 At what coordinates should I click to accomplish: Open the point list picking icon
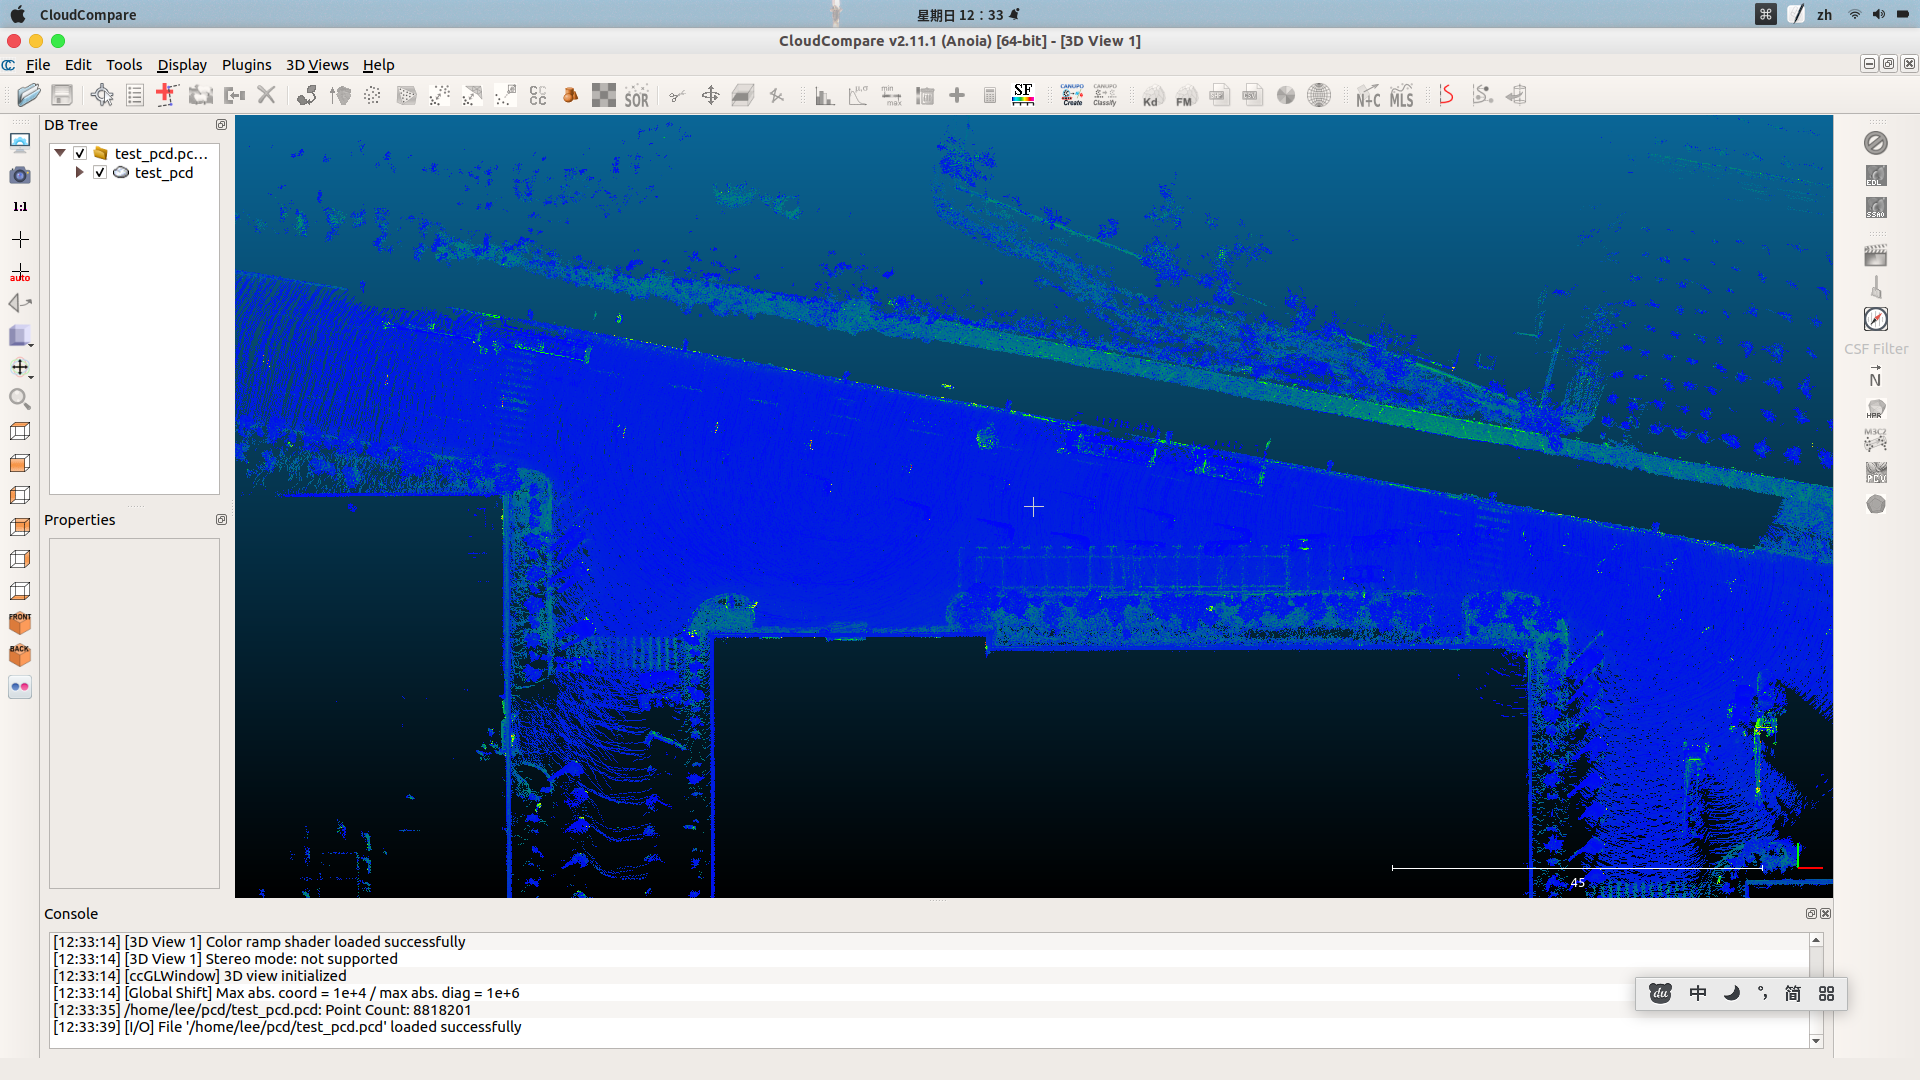(x=135, y=95)
